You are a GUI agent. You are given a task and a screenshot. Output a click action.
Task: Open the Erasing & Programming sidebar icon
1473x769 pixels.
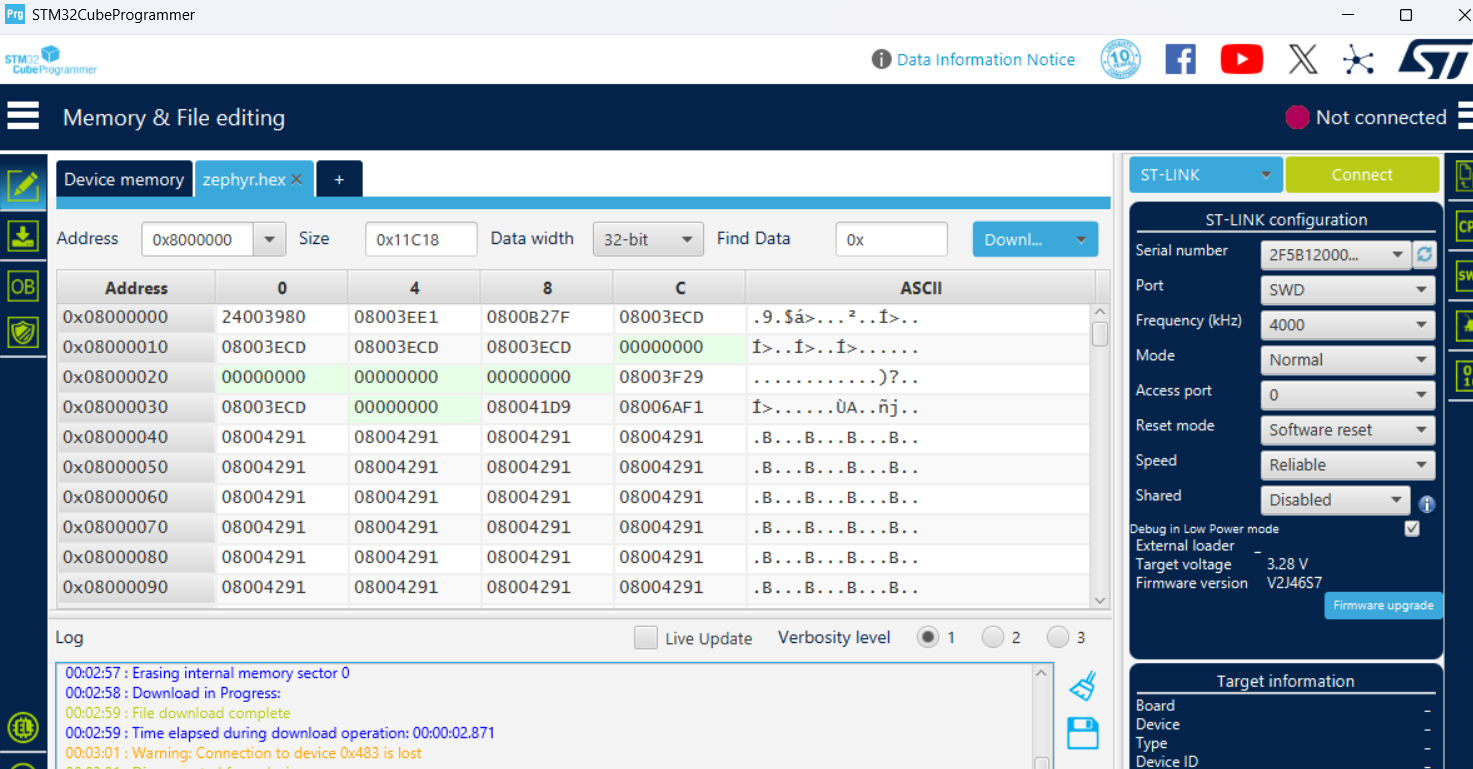pos(23,236)
